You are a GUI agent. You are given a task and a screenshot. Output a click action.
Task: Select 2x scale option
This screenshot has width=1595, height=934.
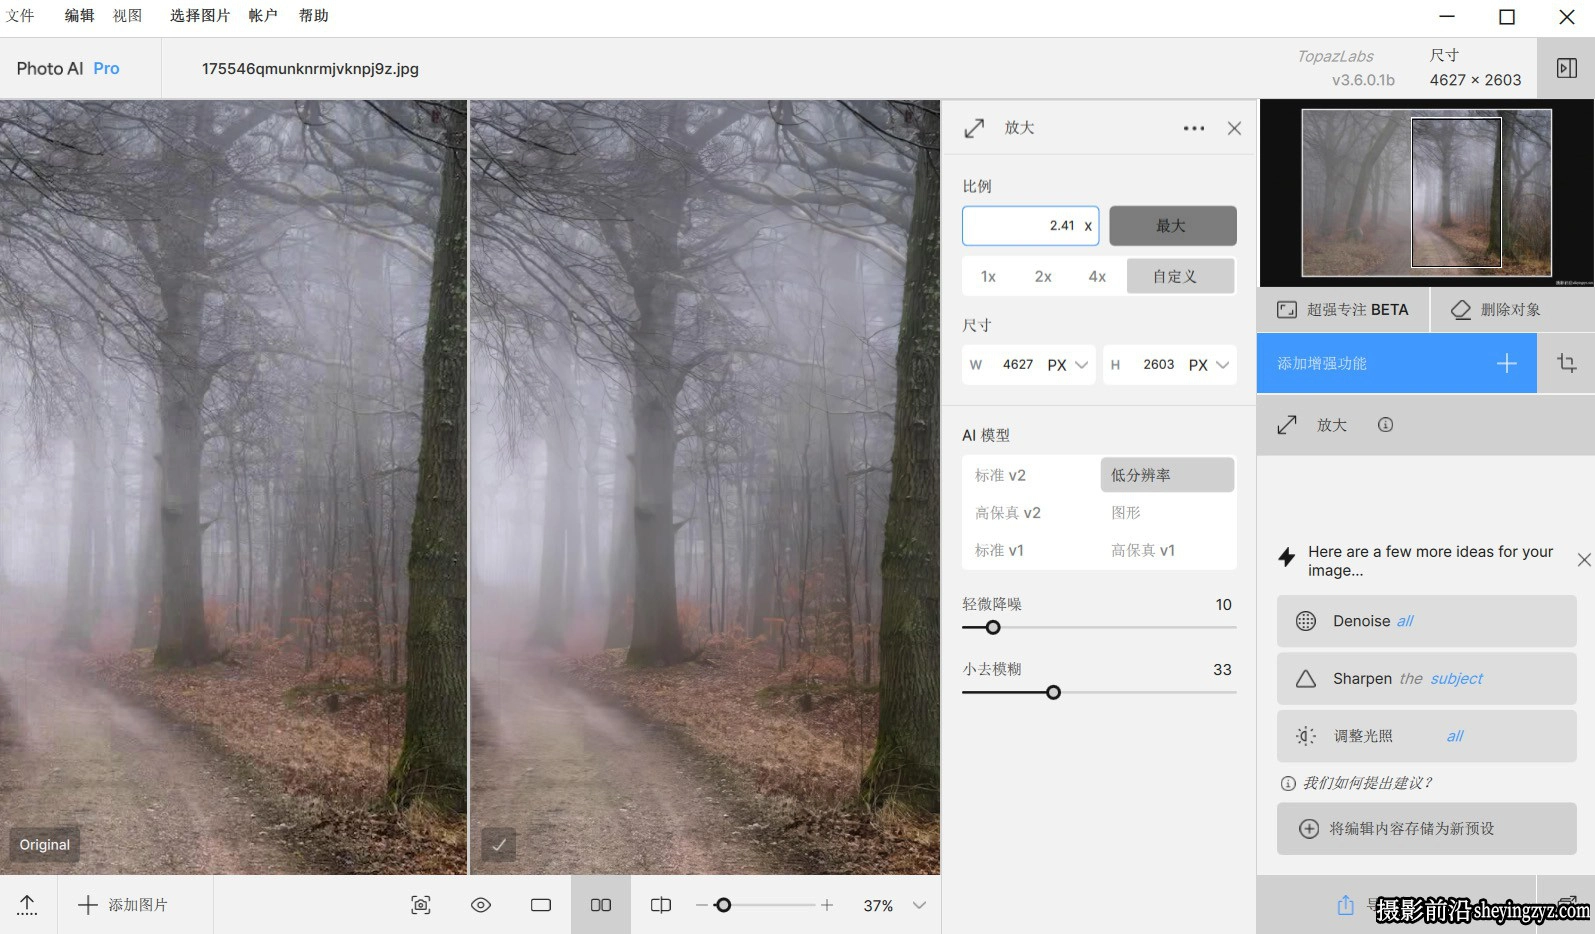[x=1043, y=277]
